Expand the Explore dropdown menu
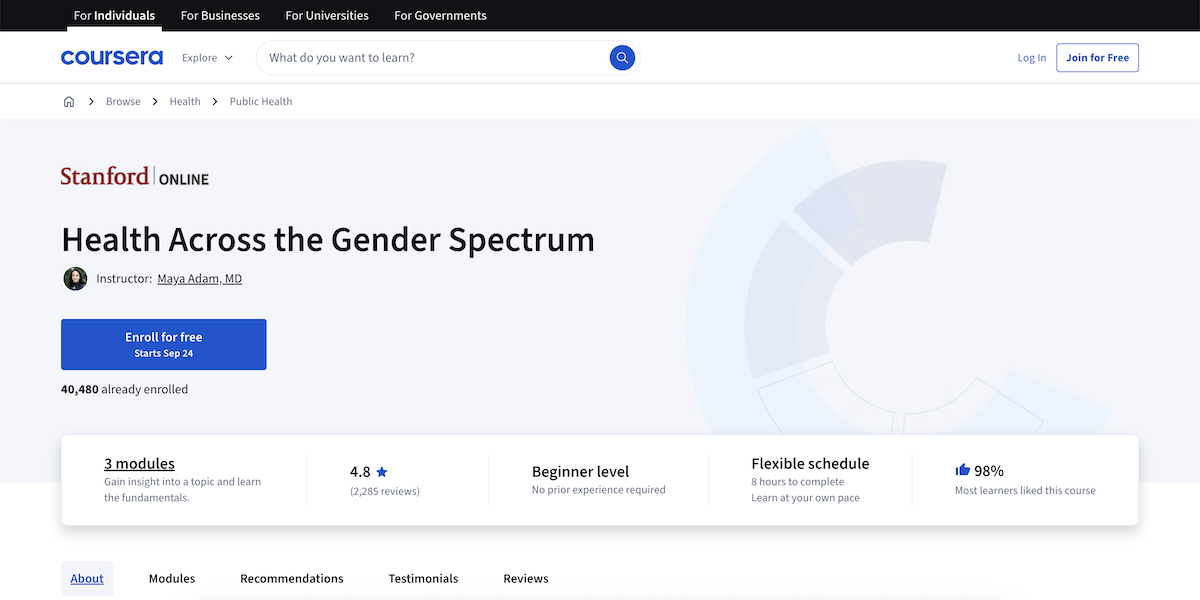The image size is (1200, 600). pyautogui.click(x=207, y=58)
